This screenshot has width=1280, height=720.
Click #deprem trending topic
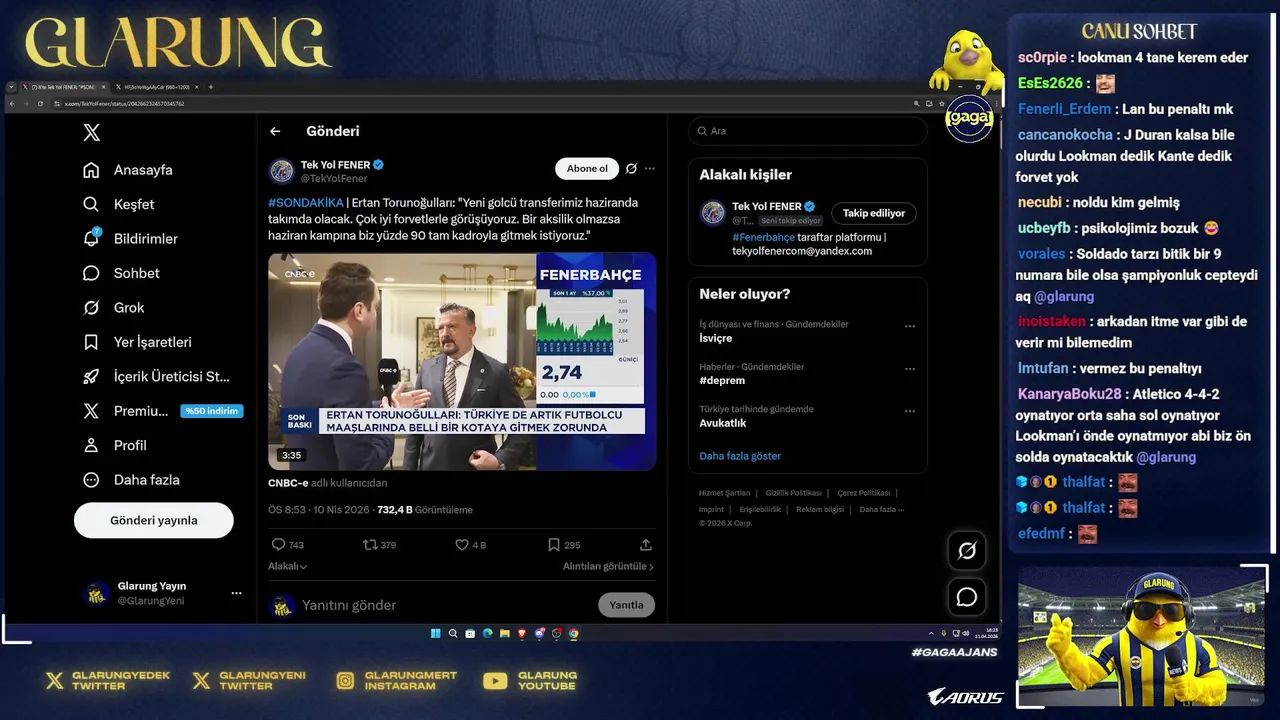pyautogui.click(x=722, y=380)
